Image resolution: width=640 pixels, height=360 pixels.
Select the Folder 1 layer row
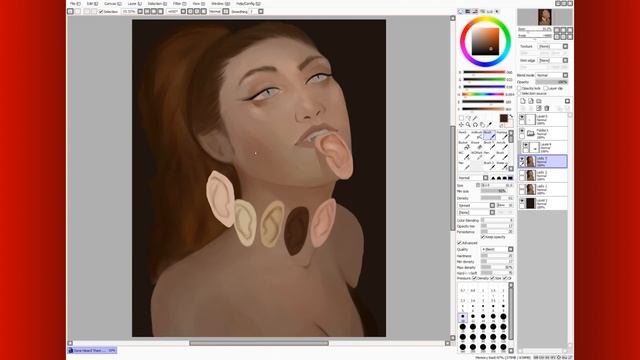point(543,133)
